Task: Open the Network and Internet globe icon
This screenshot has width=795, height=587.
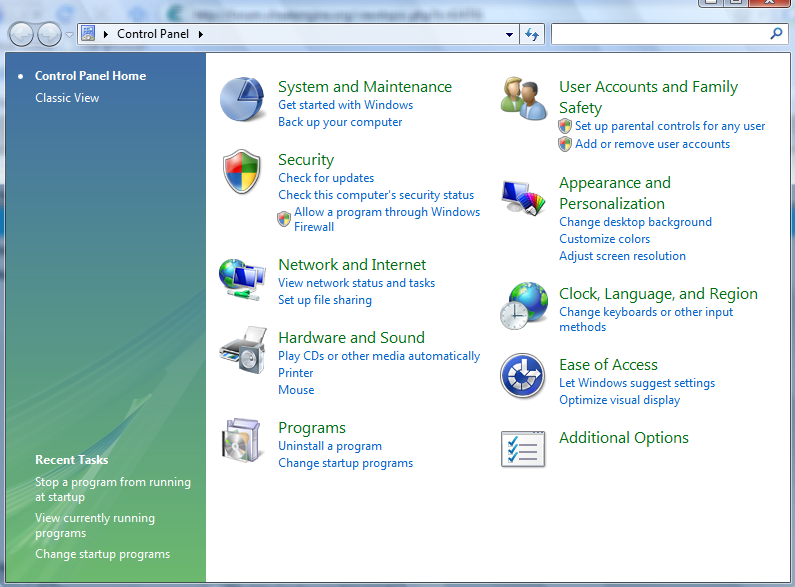Action: tap(242, 279)
